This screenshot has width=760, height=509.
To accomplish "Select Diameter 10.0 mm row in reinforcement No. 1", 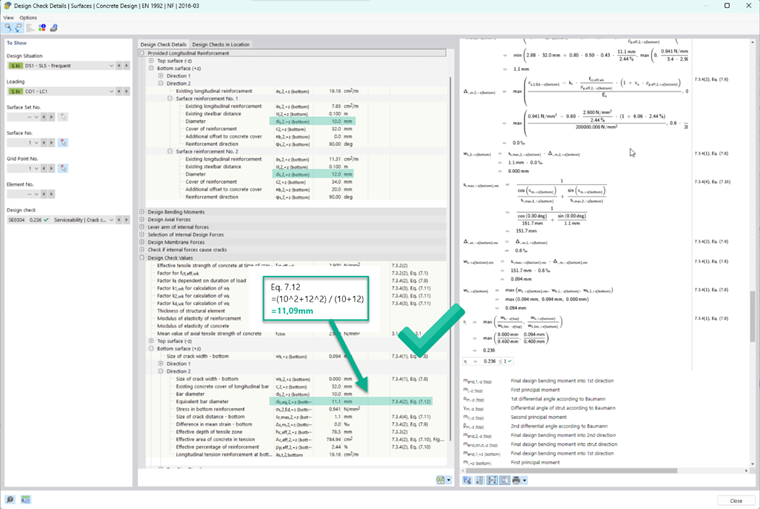I will click(296, 121).
